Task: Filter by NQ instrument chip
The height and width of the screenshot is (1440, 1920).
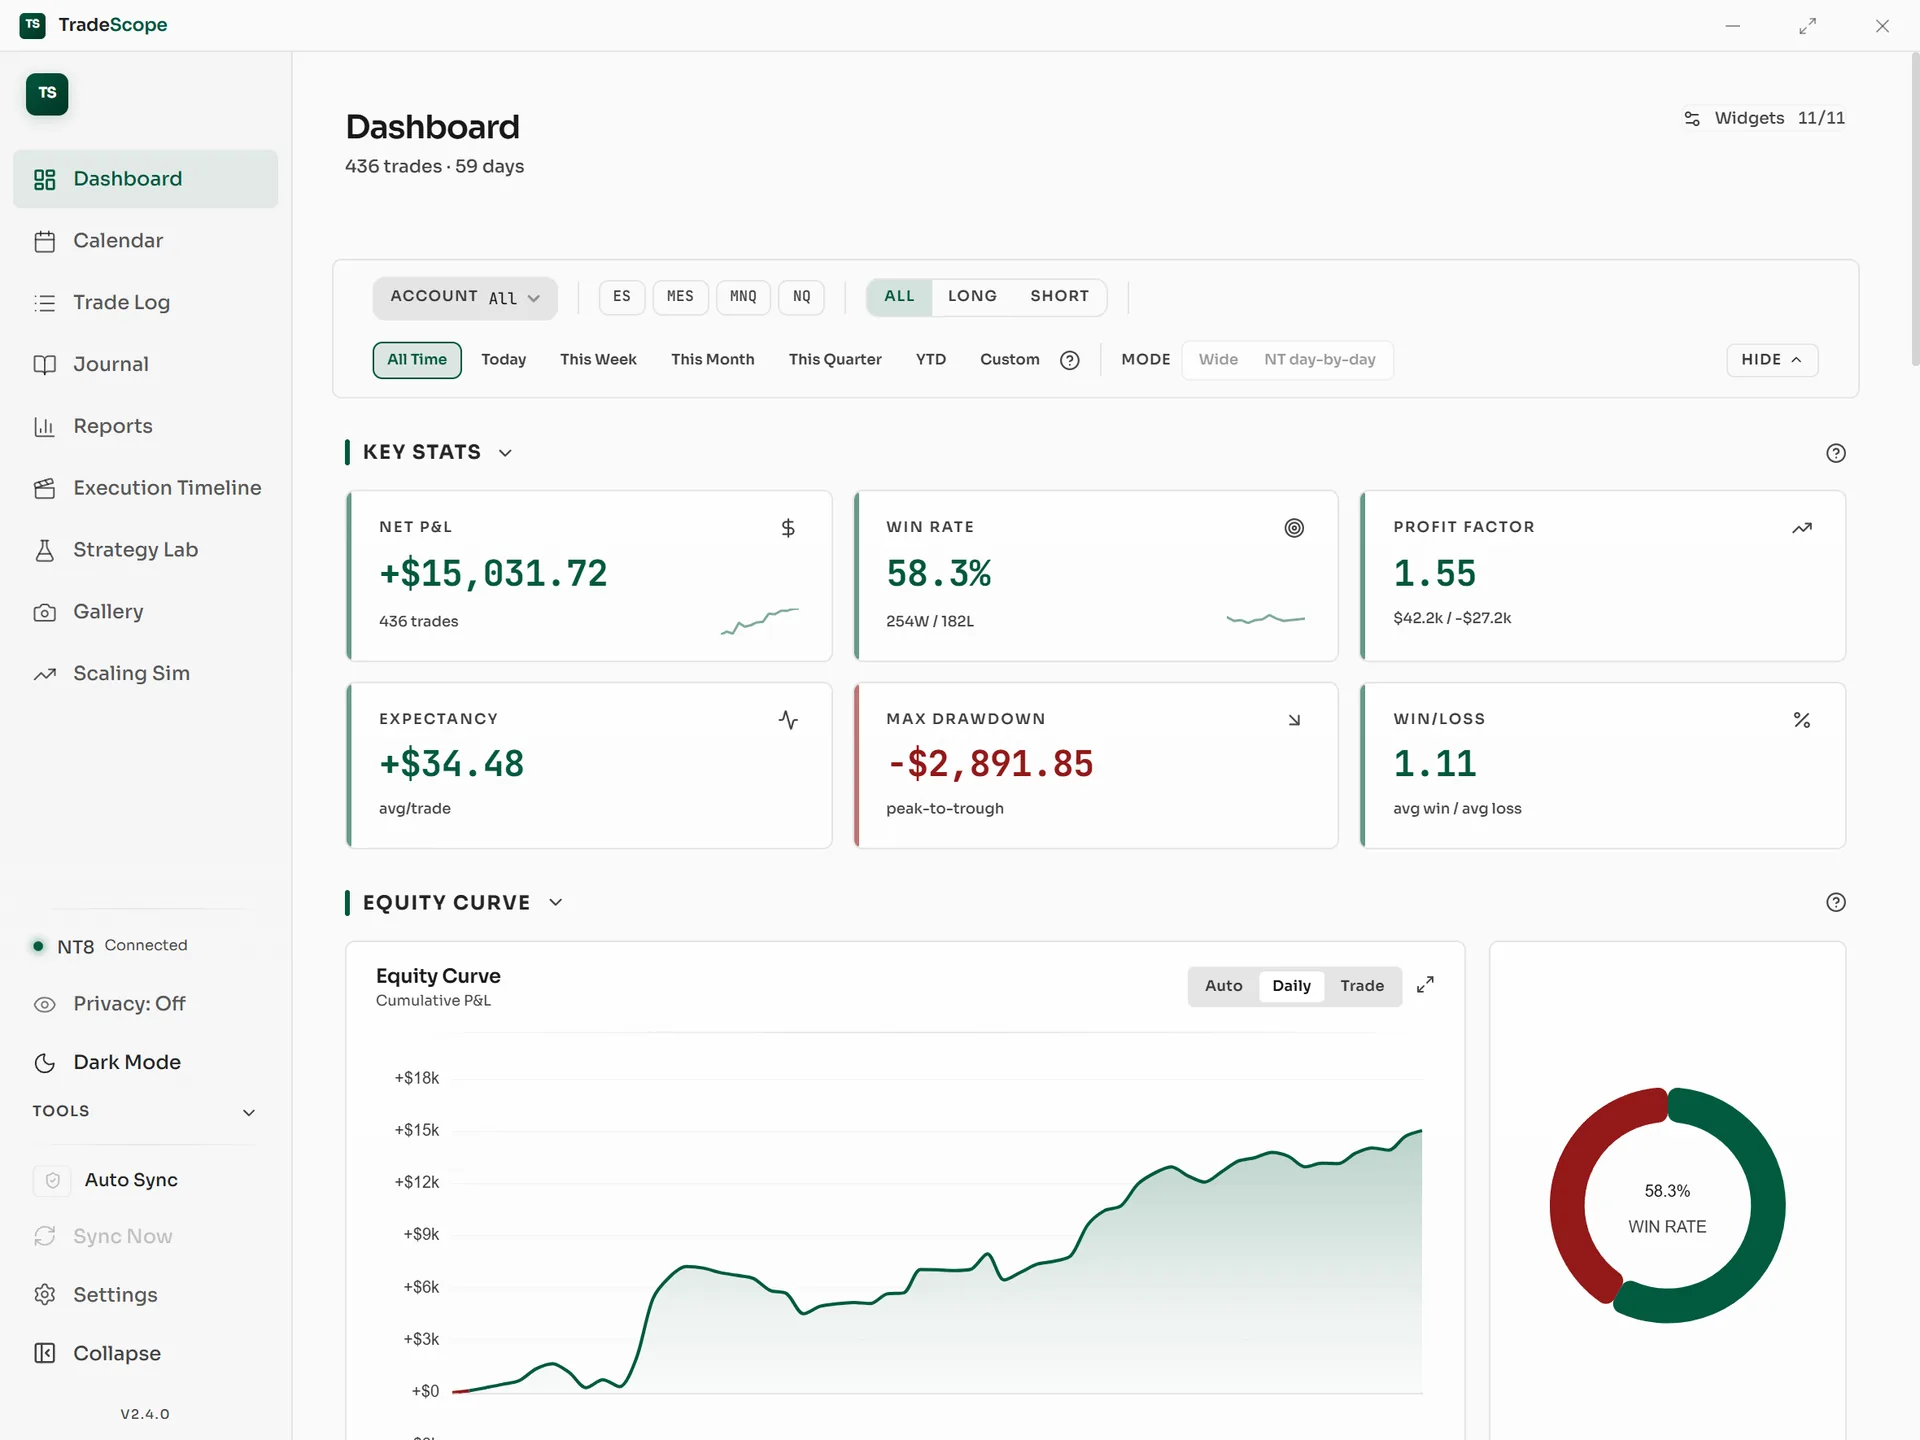Action: pos(801,297)
